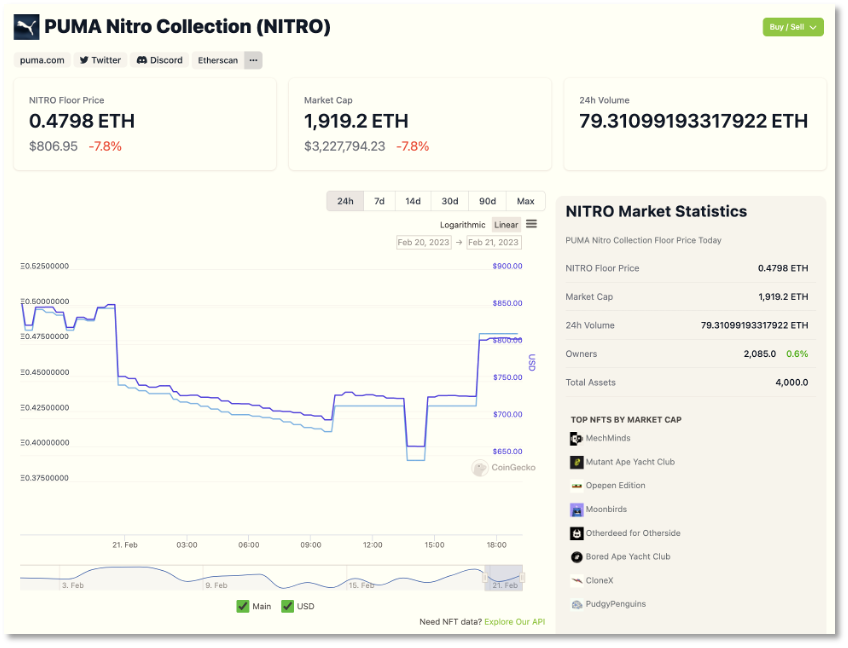Viewport: 848px width, 648px height.
Task: Click the PudgyPenguins collection icon
Action: [x=576, y=605]
